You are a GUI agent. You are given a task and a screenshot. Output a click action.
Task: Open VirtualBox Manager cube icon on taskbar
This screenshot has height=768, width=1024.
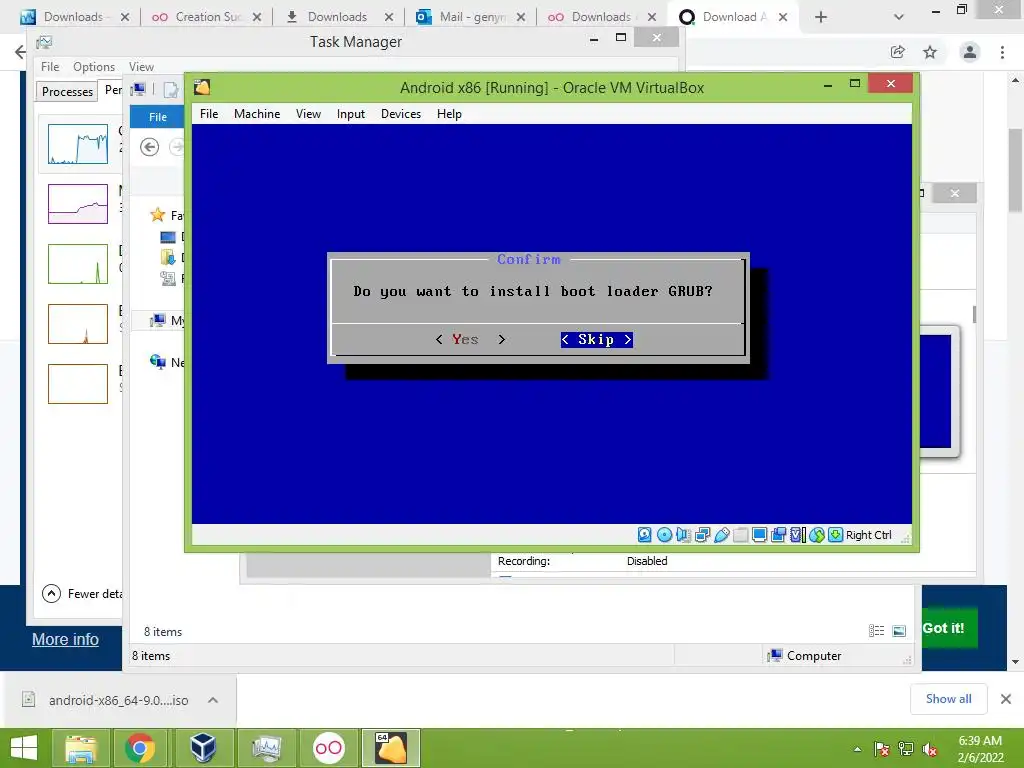click(202, 748)
